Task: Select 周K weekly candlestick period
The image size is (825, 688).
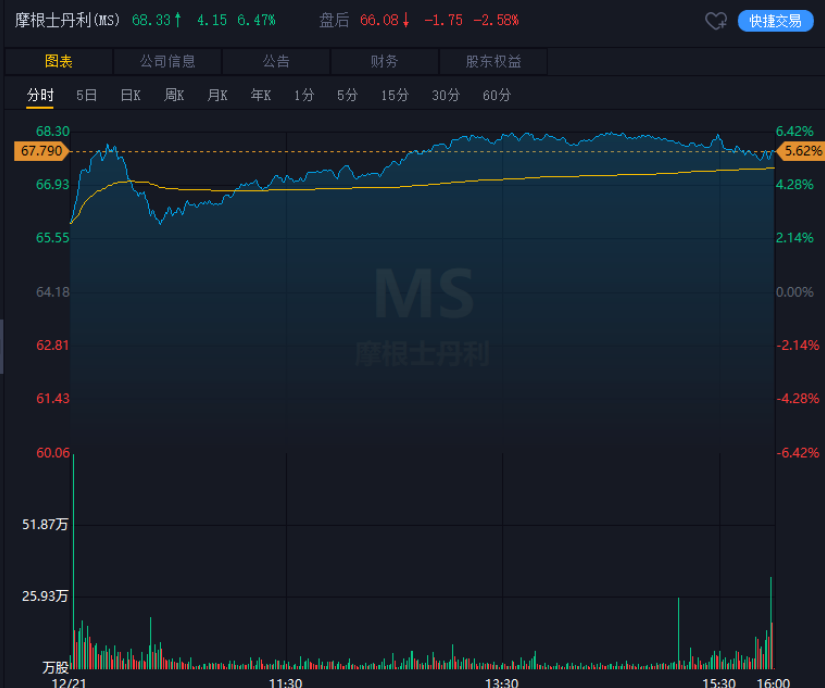Action: [x=174, y=96]
